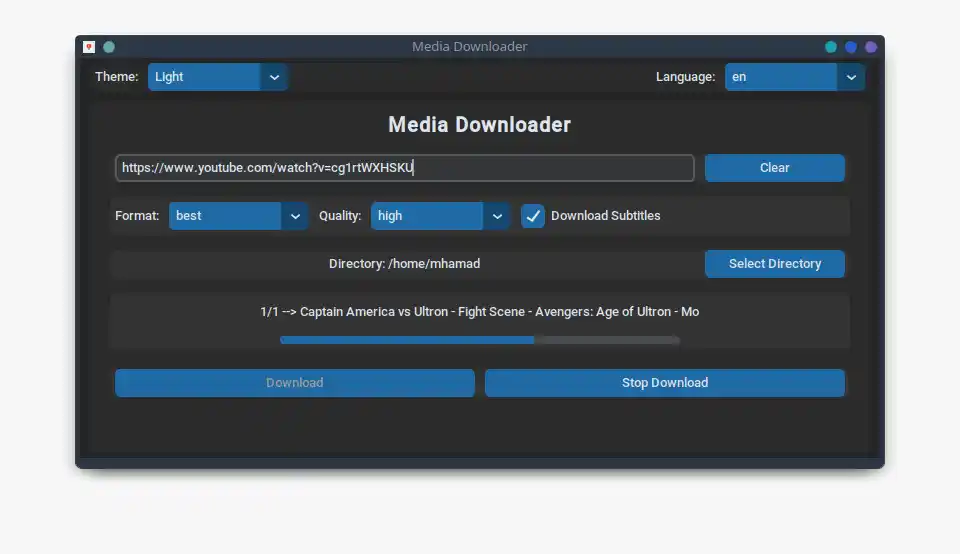Click the teal minimize dot in the title bar
The height and width of the screenshot is (554, 960).
831,47
